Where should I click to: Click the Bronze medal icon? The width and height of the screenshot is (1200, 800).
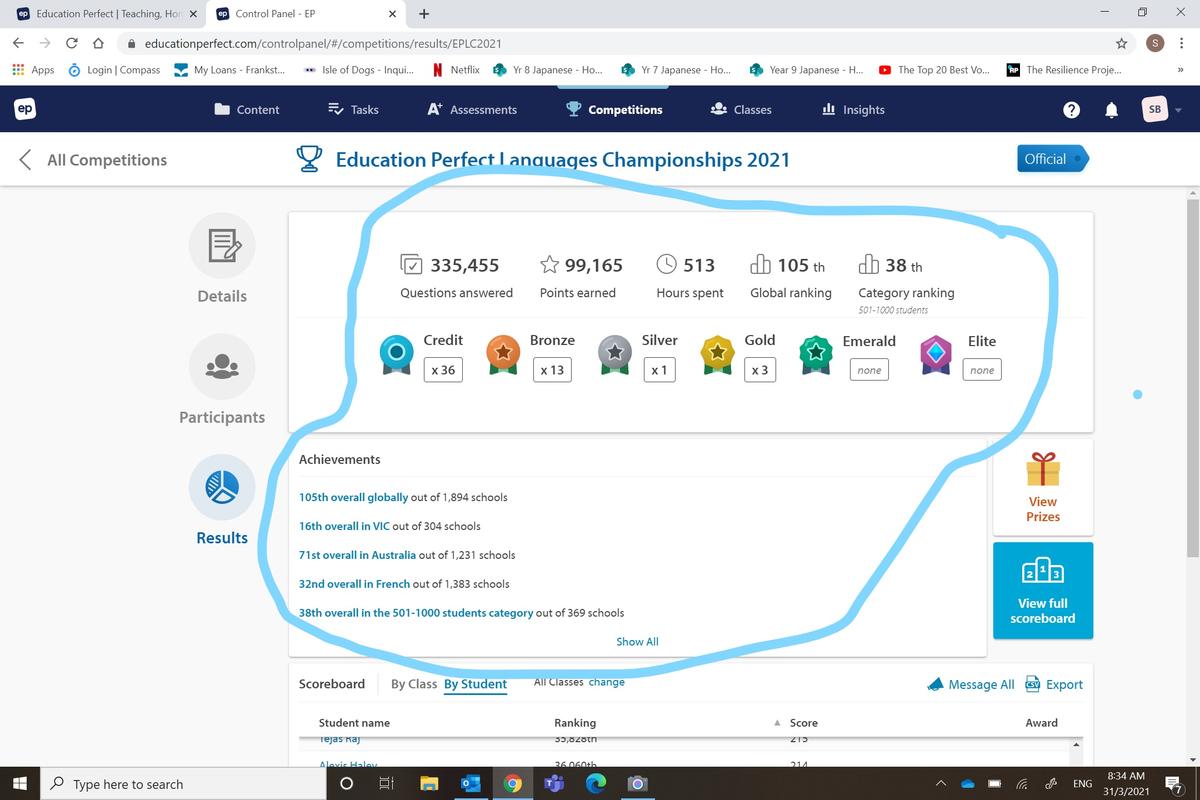coord(504,355)
